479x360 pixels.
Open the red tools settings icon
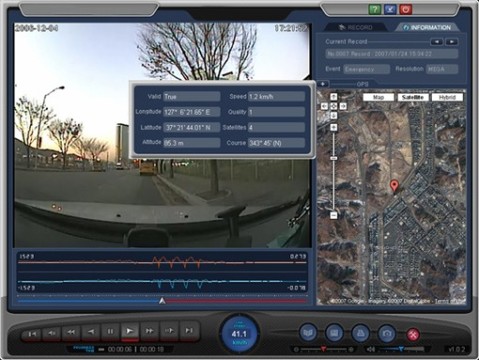[x=413, y=334]
